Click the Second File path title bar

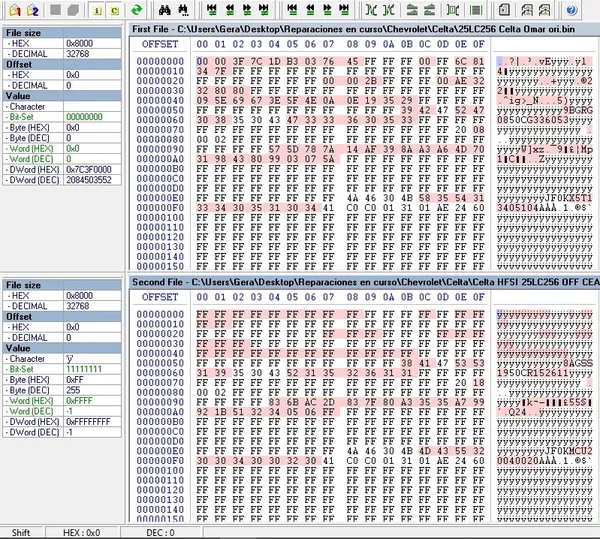coord(362,283)
